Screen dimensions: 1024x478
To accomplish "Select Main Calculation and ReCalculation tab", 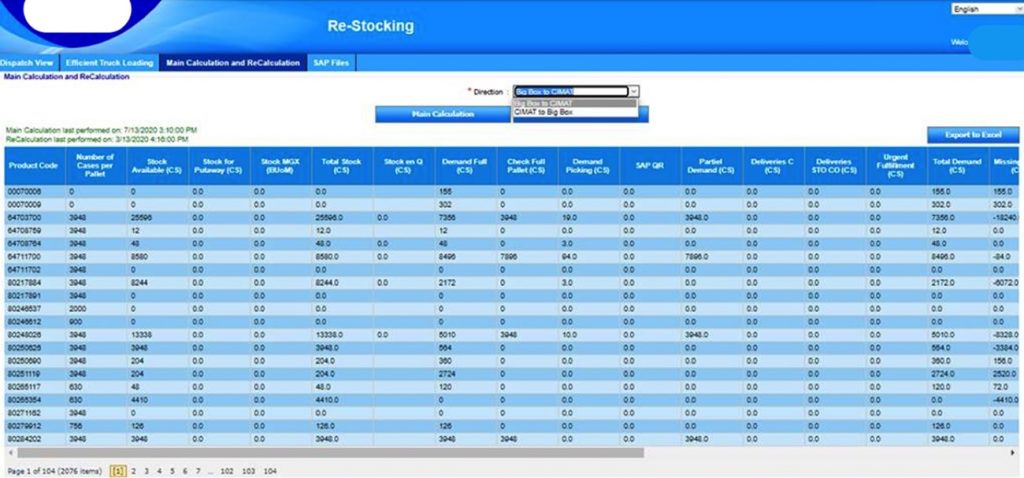I will pos(232,63).
